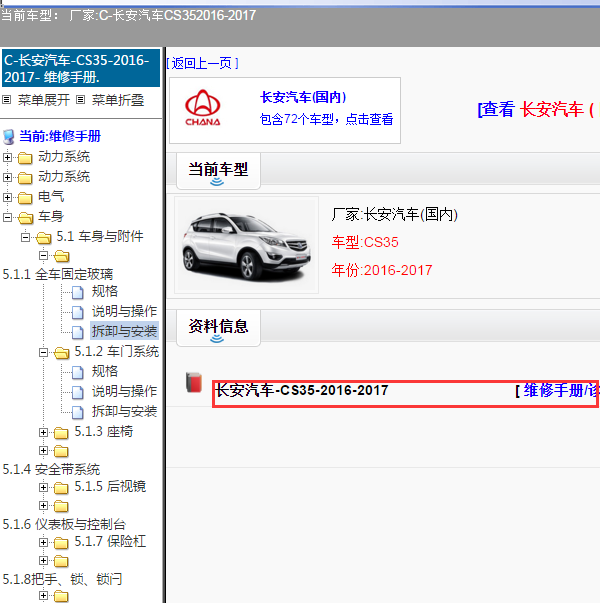600x603 pixels.
Task: Click the folder icon above 5.1.4 安全带系统
Action: [x=61, y=451]
